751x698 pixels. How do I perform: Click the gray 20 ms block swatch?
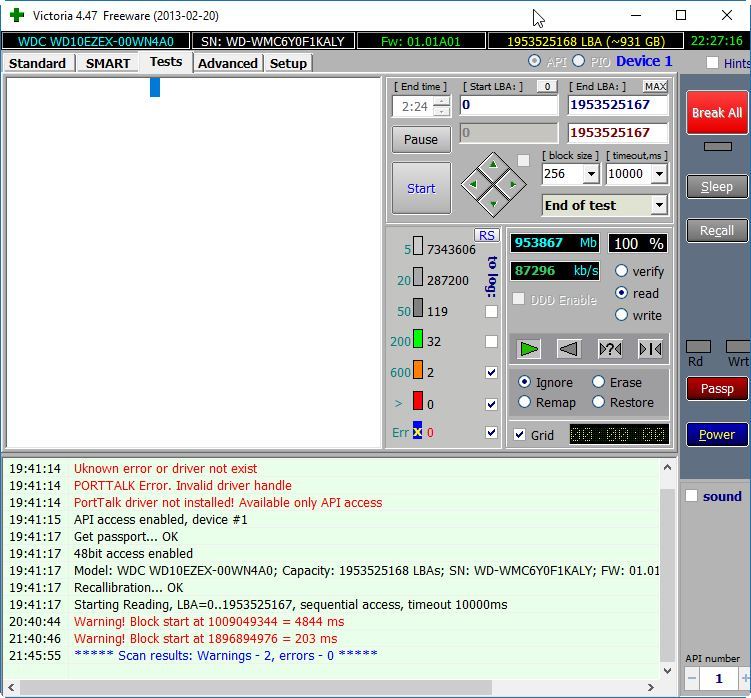click(418, 276)
